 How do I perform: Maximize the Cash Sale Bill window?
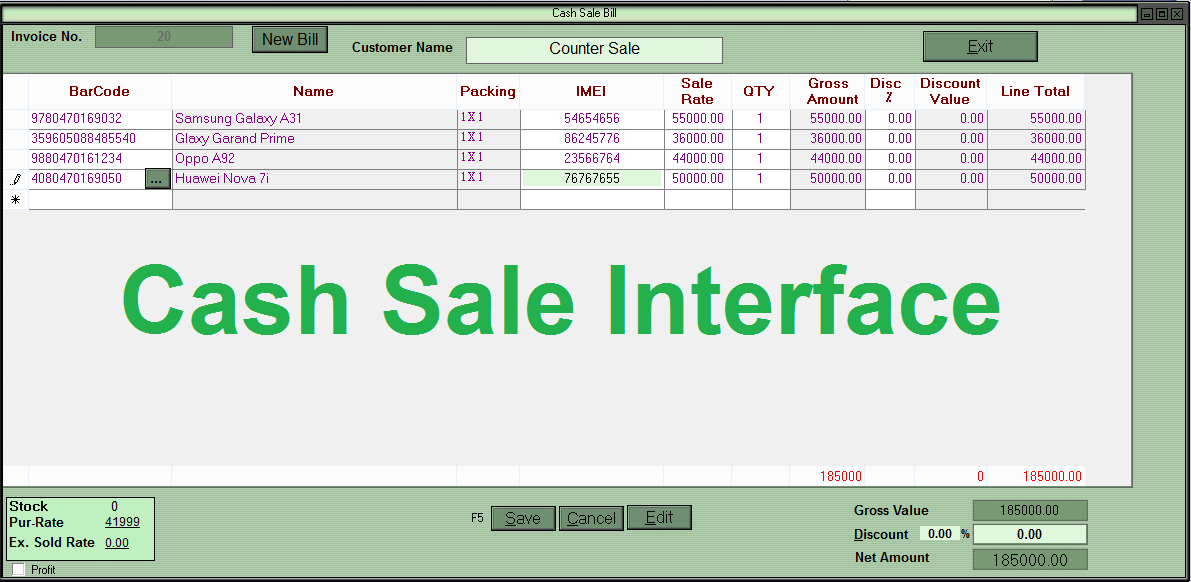tap(1161, 14)
